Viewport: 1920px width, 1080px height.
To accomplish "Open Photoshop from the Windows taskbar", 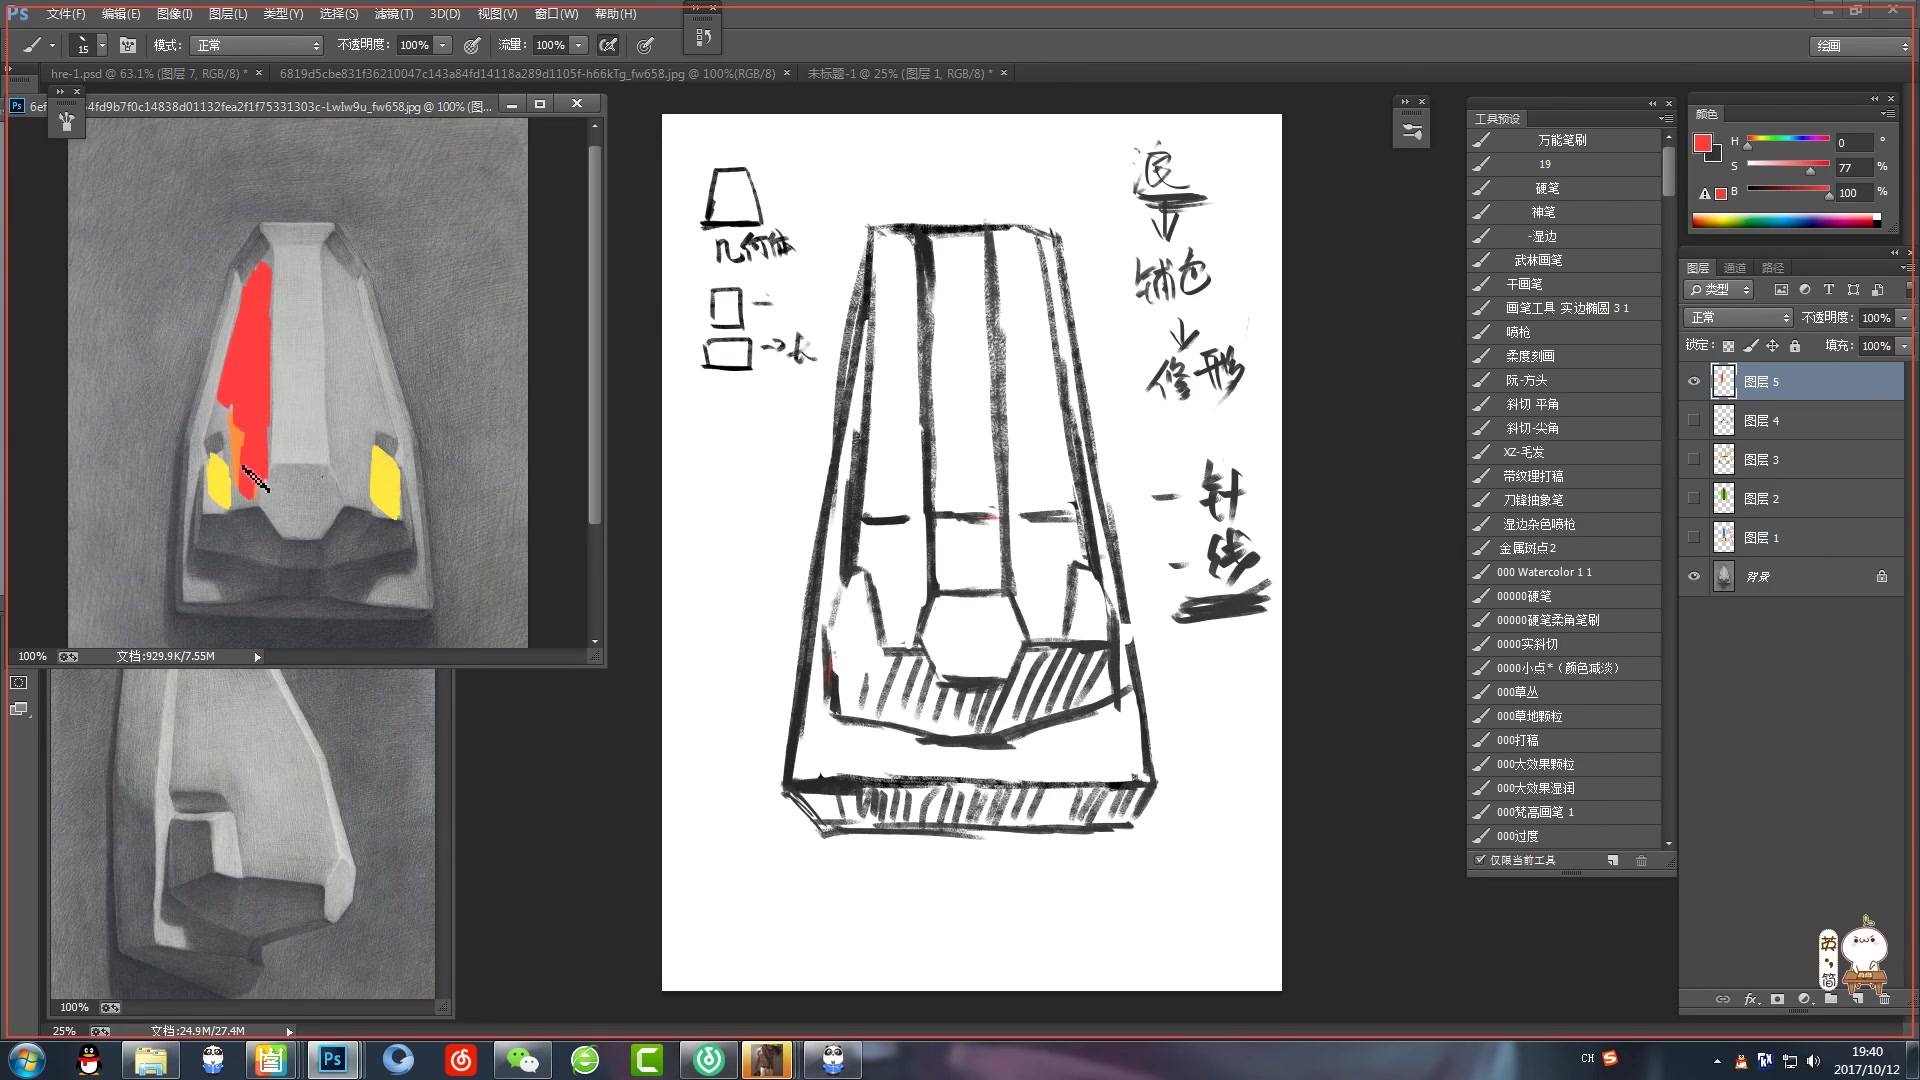I will [333, 1059].
